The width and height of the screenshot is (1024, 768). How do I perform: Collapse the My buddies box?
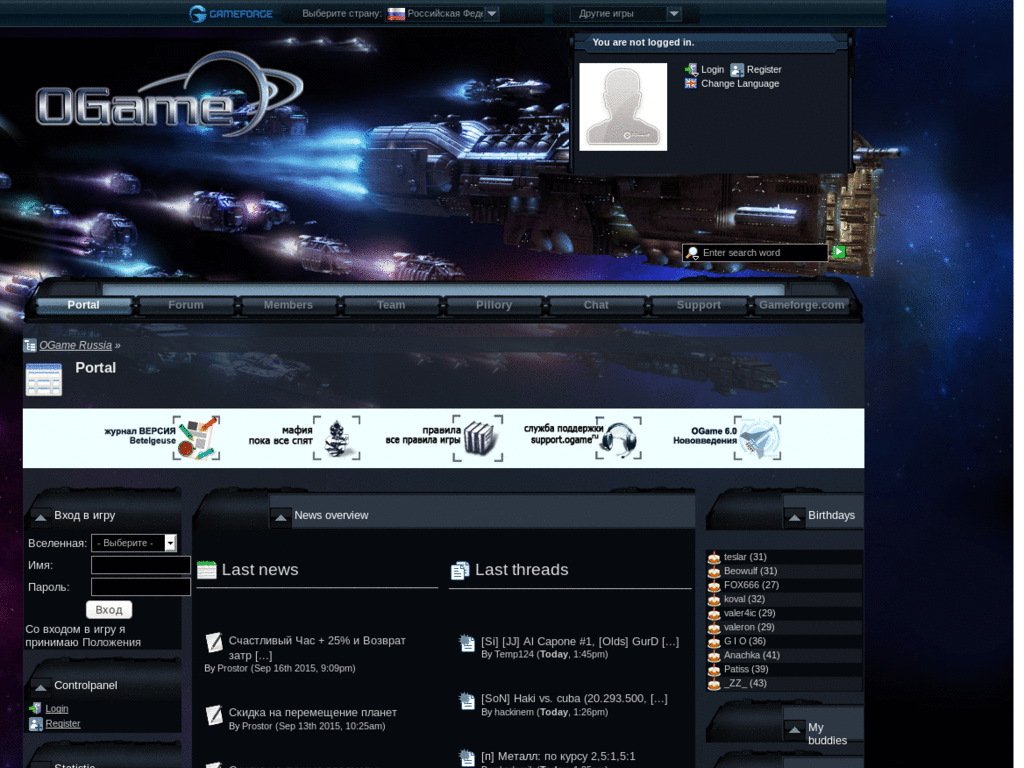point(795,730)
